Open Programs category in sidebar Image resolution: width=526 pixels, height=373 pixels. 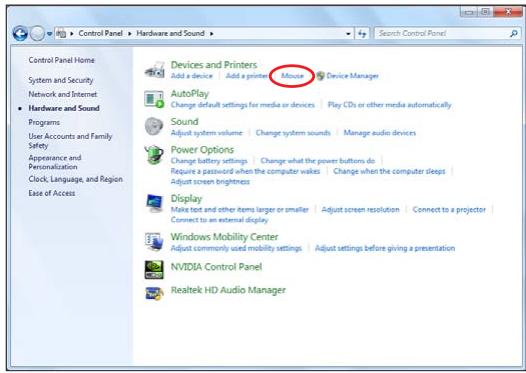[44, 122]
